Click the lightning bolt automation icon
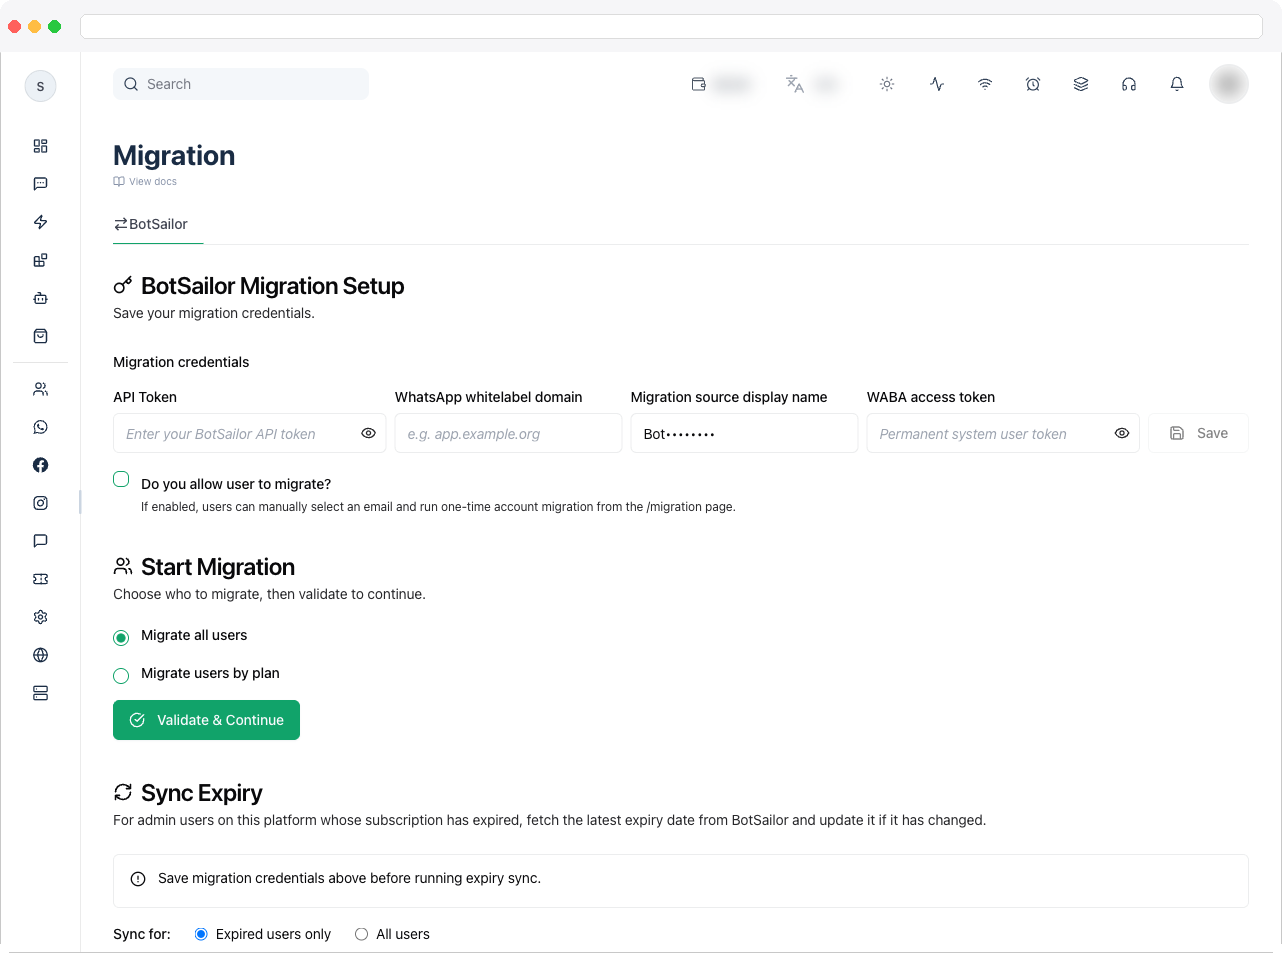Image resolution: width=1282 pixels, height=953 pixels. pos(40,222)
